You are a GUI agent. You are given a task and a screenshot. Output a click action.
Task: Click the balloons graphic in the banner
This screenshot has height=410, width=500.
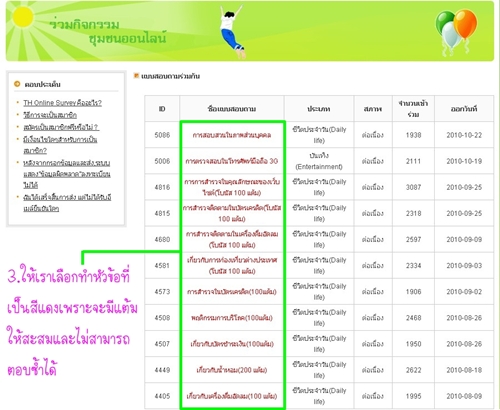coord(456,32)
